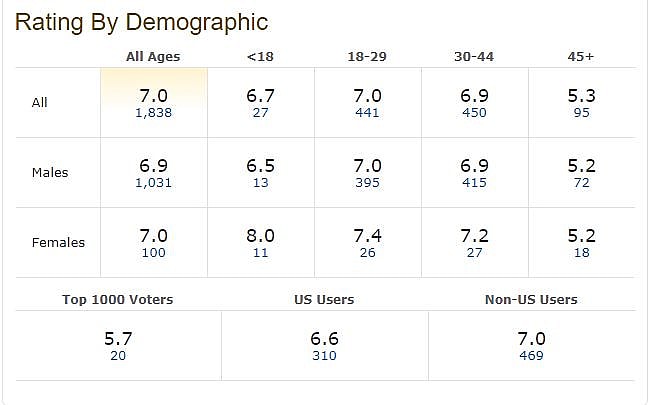Screen dimensions: 656x405
Task: Select the 450 votes count under 30-44
Action: tap(474, 113)
